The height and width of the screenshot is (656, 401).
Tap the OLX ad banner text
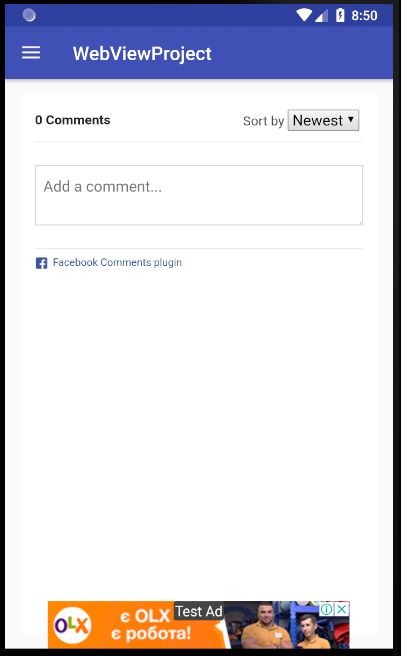(151, 625)
